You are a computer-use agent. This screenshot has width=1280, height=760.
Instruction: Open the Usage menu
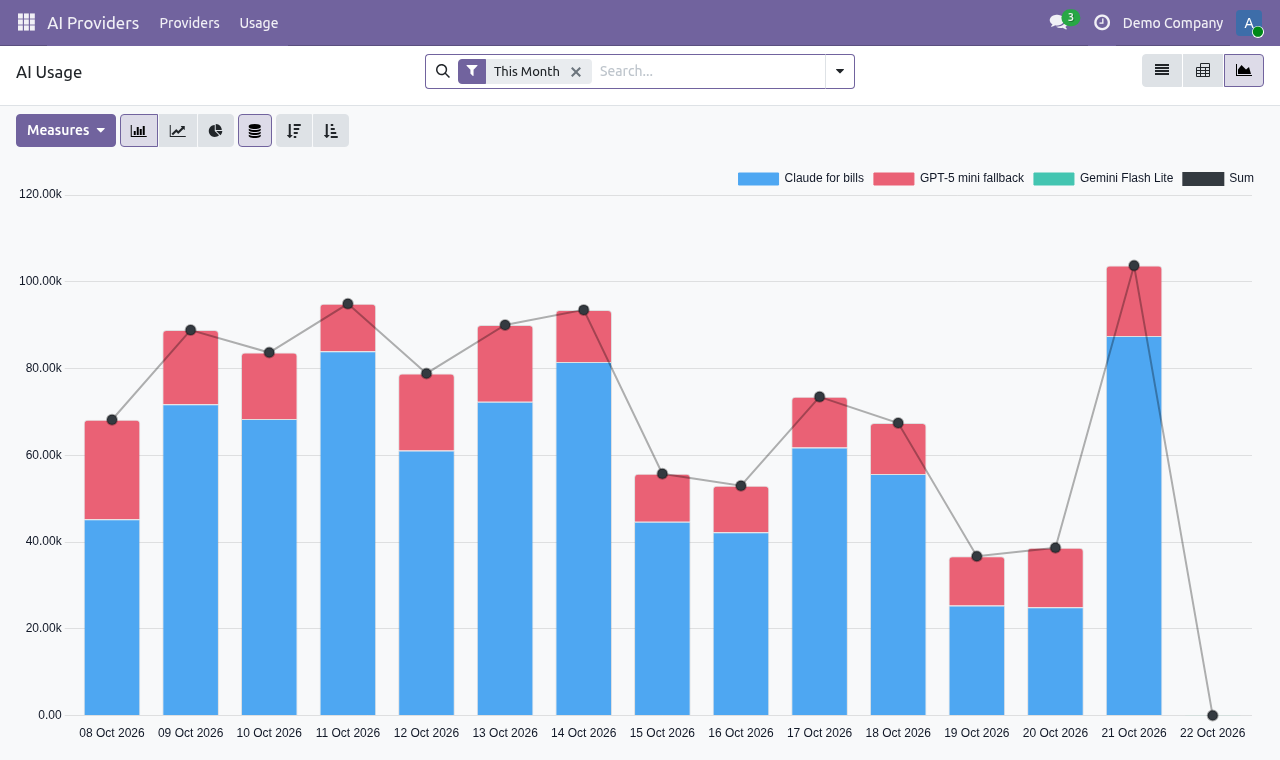(259, 23)
